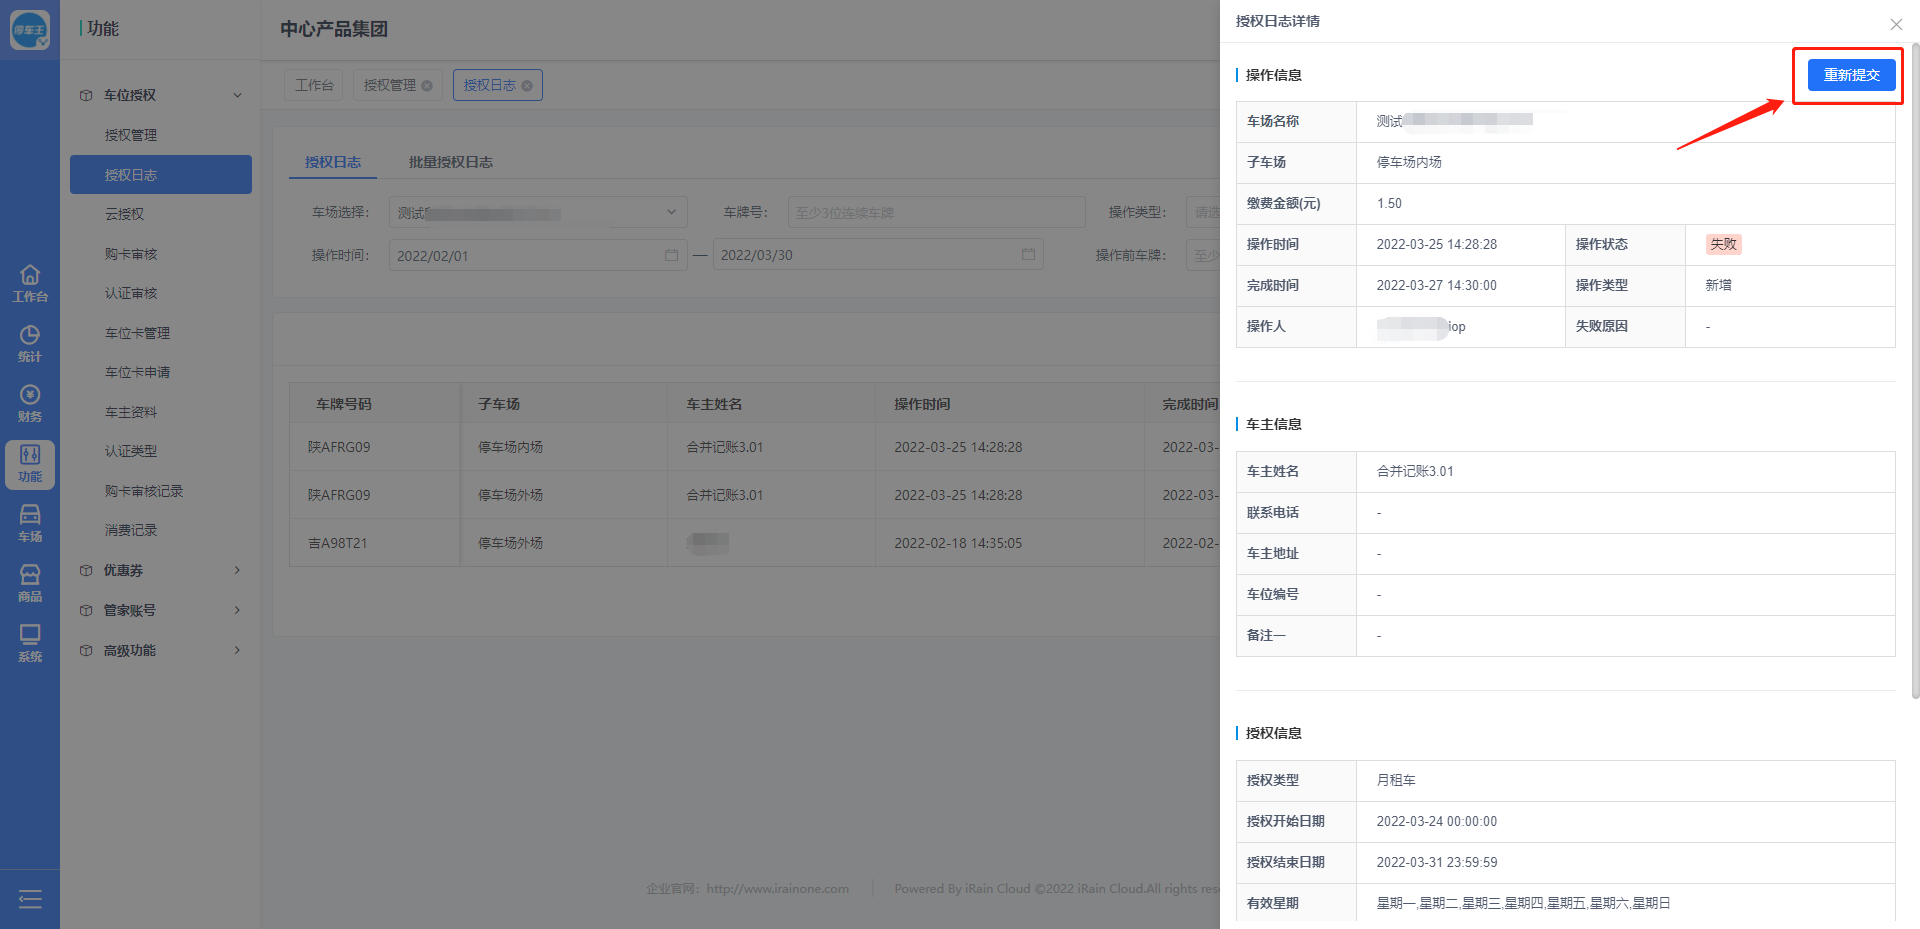The image size is (1920, 929).
Task: Open the 系统 system icon
Action: click(x=30, y=643)
